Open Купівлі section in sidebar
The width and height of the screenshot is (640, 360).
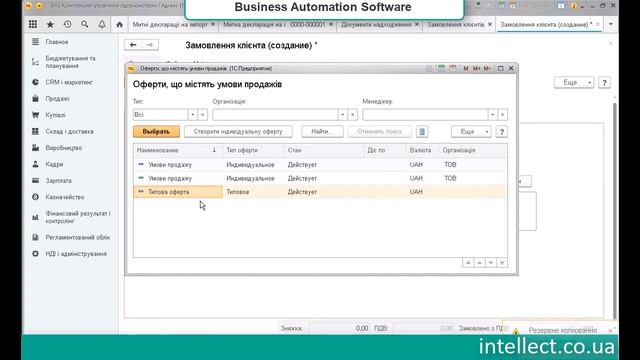pos(56,115)
